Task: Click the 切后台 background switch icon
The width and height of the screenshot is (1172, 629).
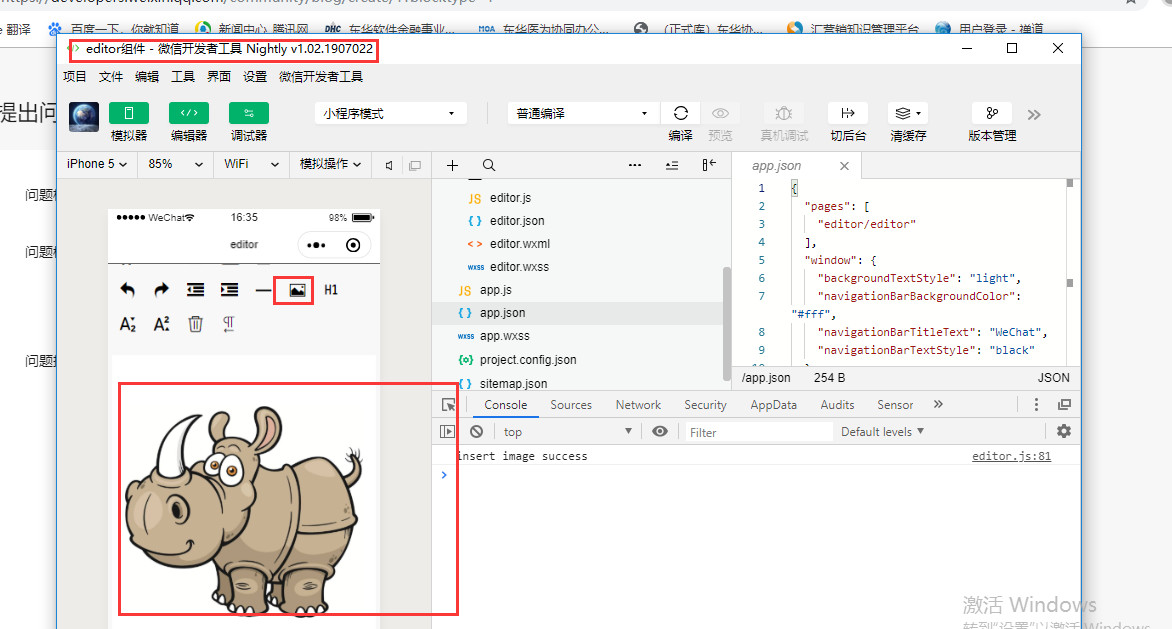Action: click(x=848, y=113)
